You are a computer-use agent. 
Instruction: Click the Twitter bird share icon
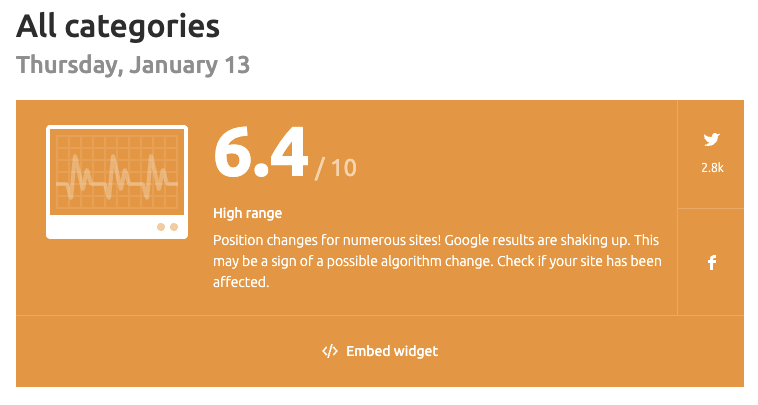(711, 139)
